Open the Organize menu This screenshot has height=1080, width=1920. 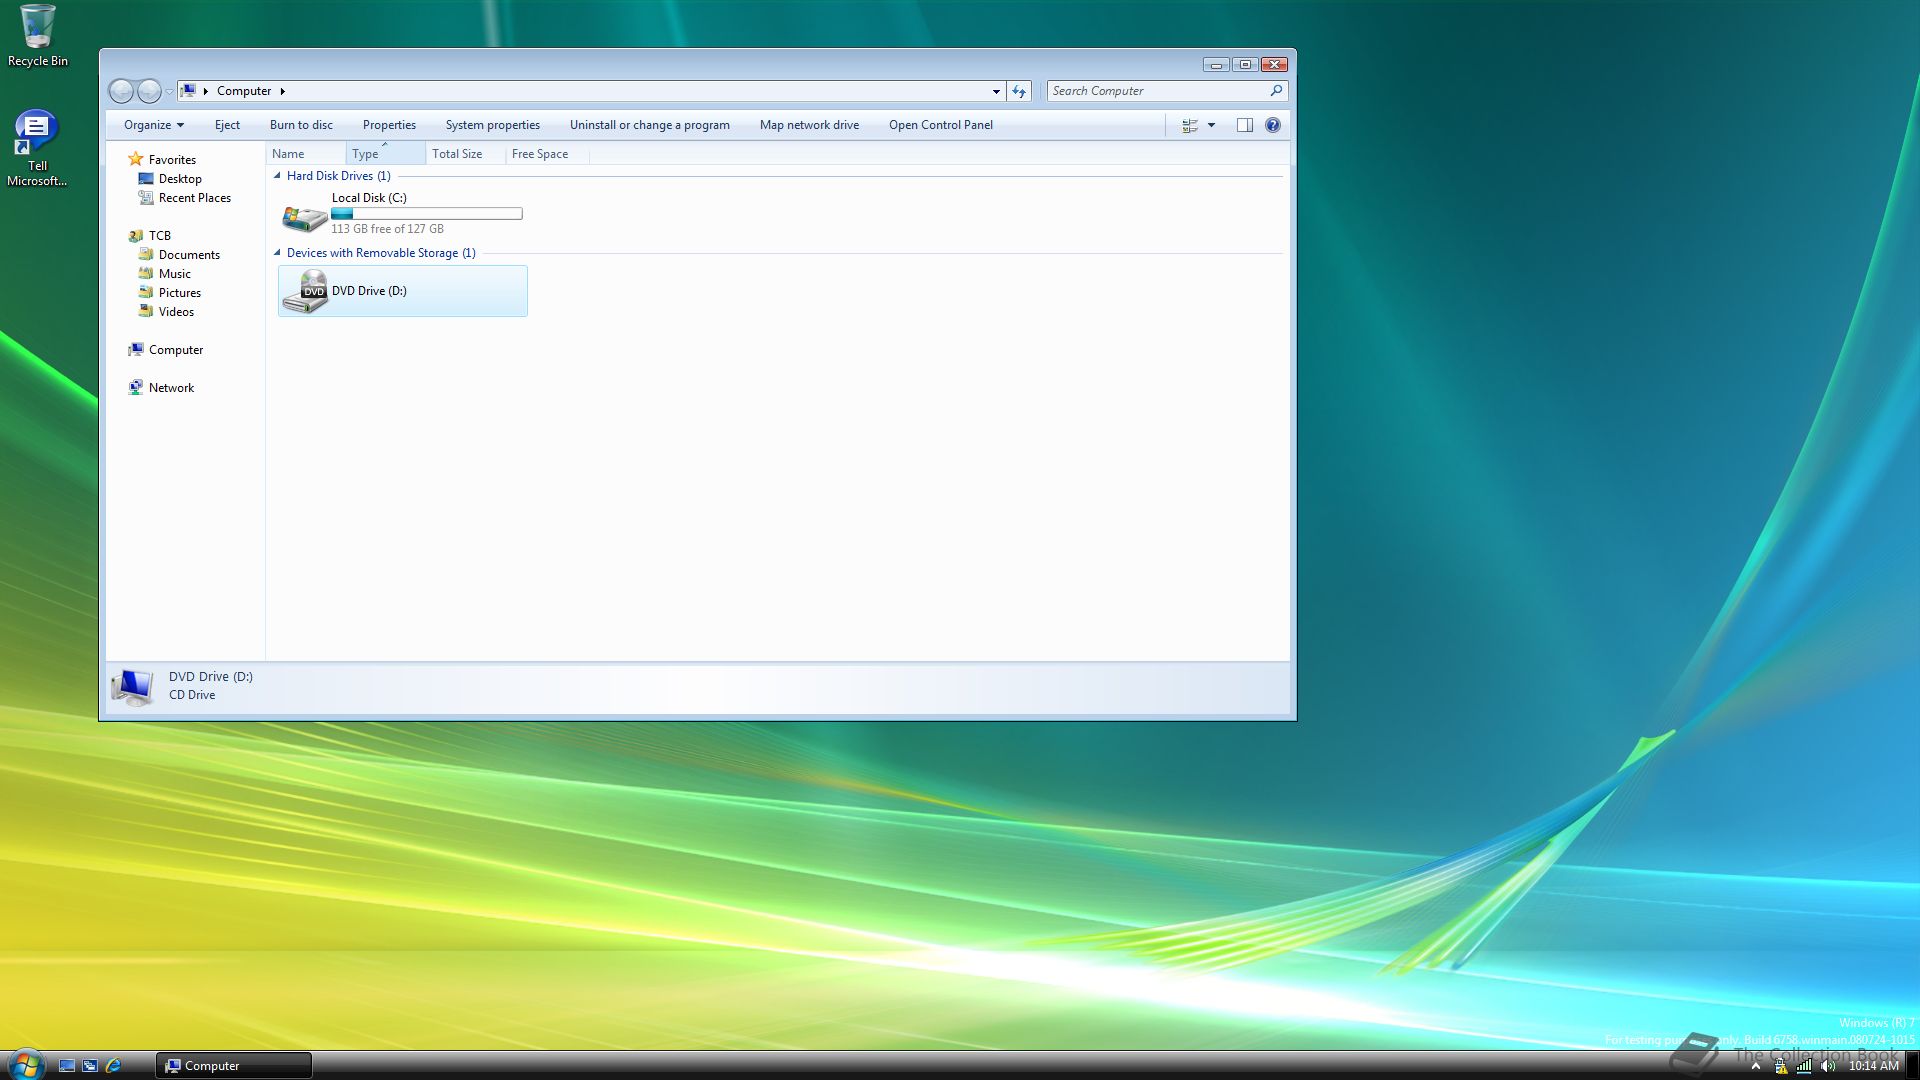(x=154, y=125)
